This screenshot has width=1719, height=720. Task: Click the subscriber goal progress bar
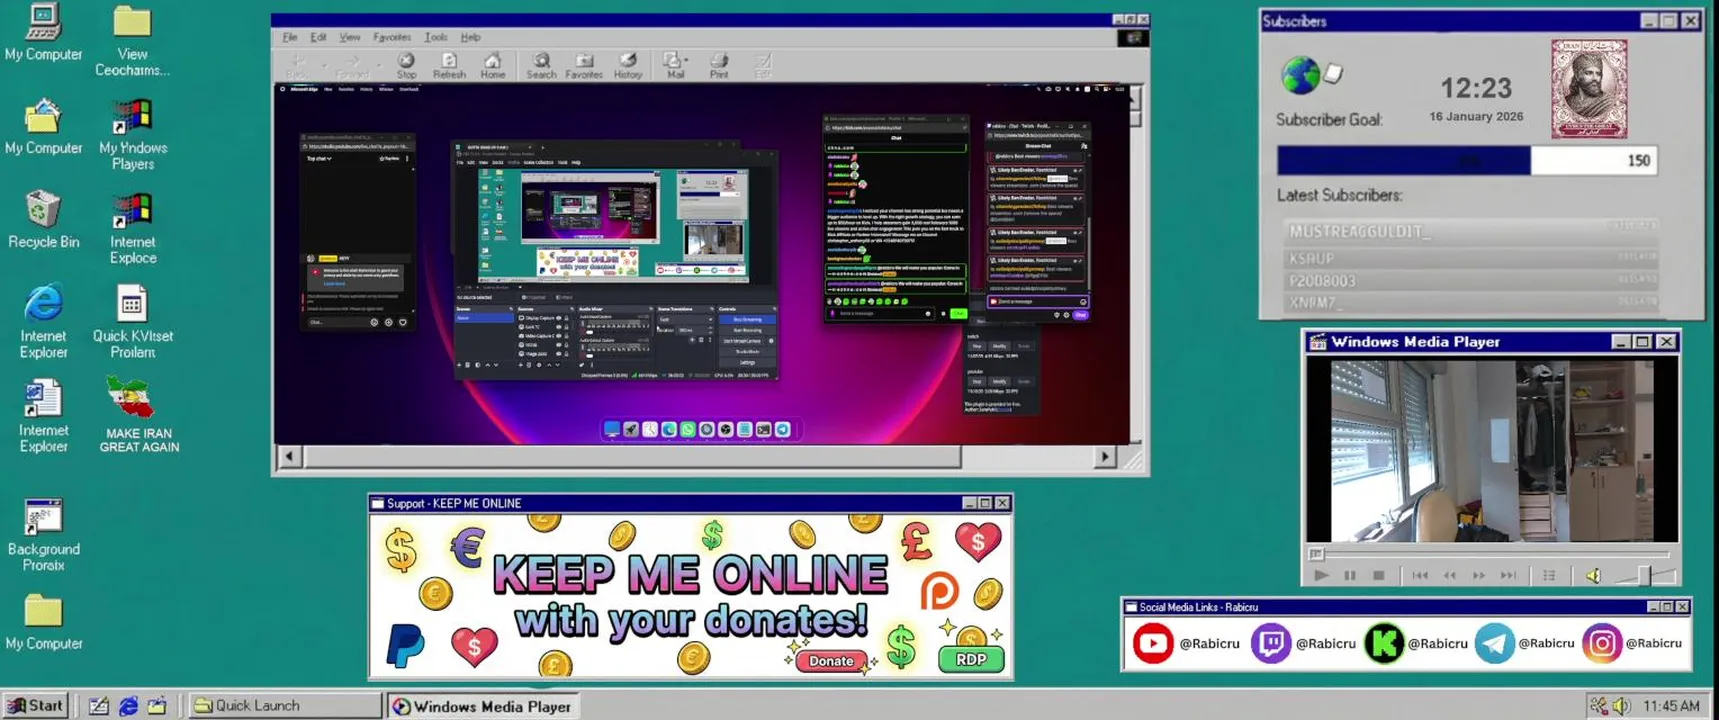[1466, 160]
